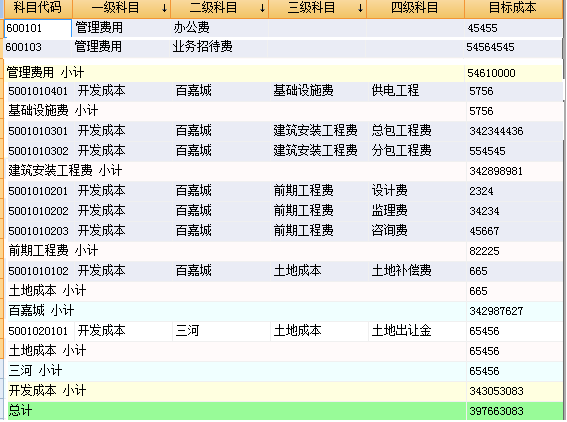
Task: Select the 办公费 cell
Action: pyautogui.click(x=219, y=28)
